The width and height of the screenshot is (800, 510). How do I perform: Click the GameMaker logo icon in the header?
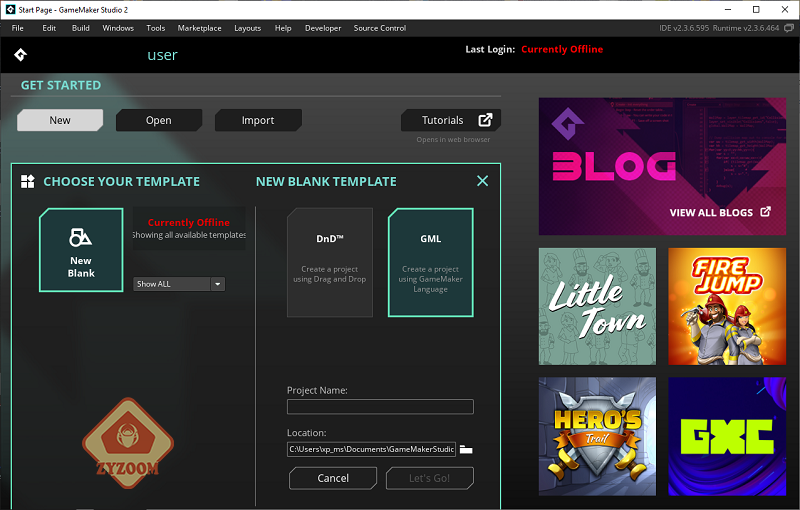coord(20,55)
